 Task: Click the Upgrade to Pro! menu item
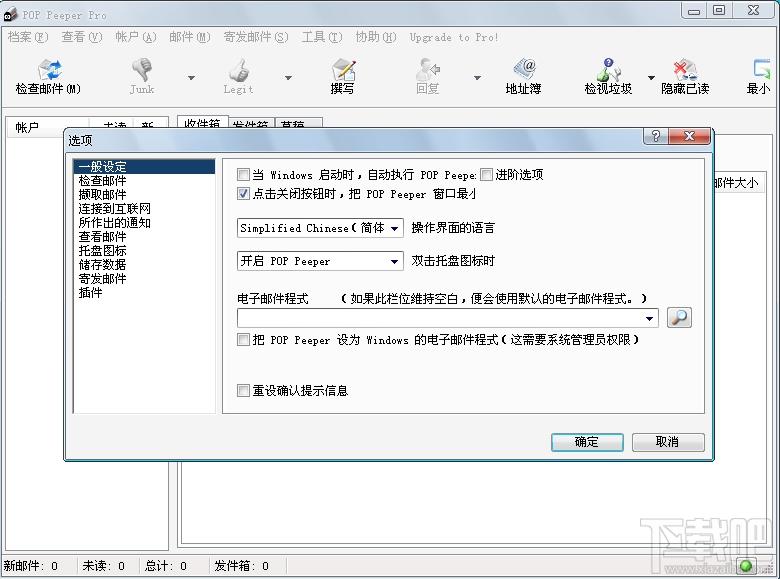454,37
